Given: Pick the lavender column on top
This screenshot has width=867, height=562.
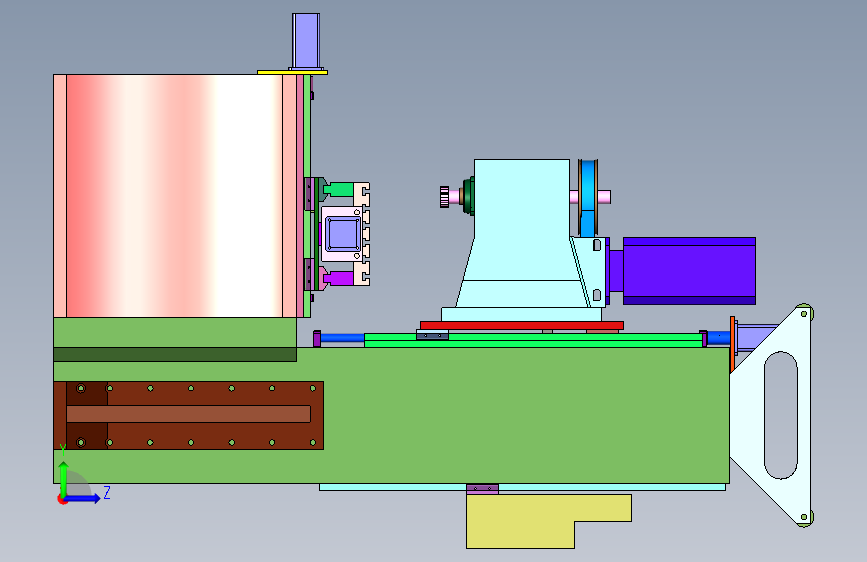Looking at the screenshot, I should pyautogui.click(x=306, y=41).
